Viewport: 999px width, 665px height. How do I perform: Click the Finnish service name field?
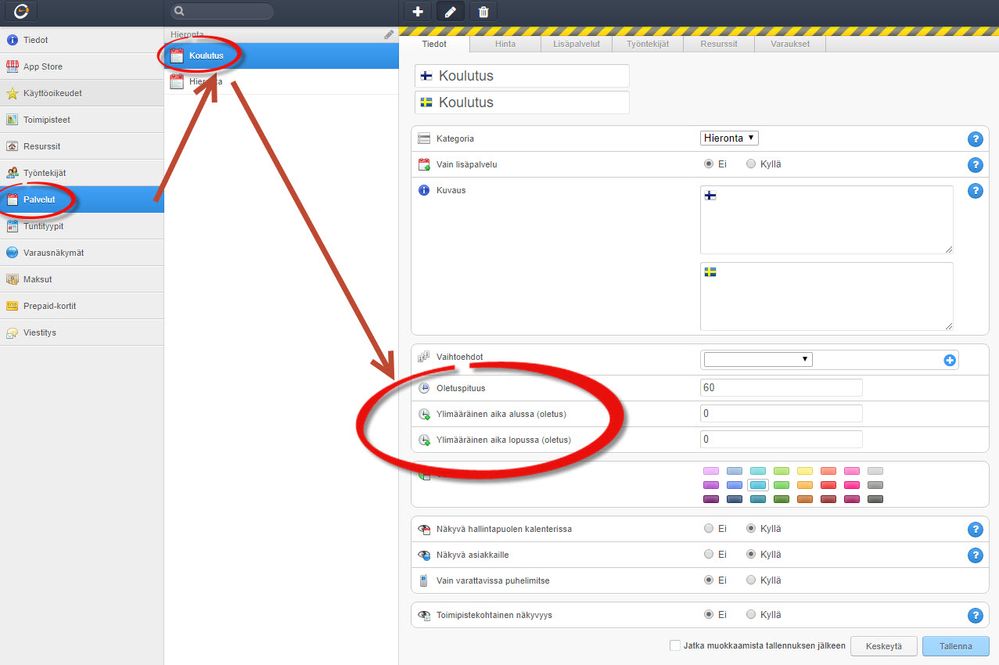pos(522,76)
